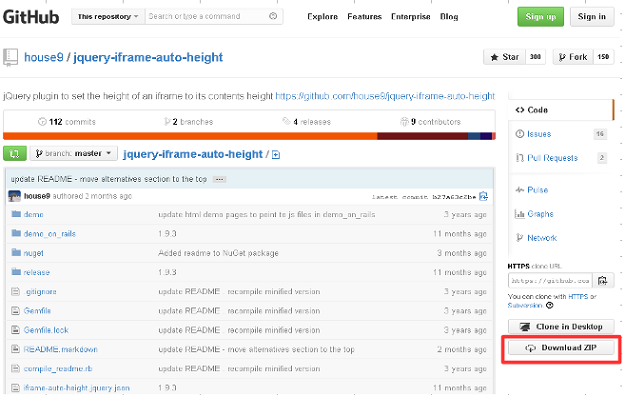This screenshot has width=625, height=397.
Task: Open the demo folder
Action: pyautogui.click(x=33, y=214)
